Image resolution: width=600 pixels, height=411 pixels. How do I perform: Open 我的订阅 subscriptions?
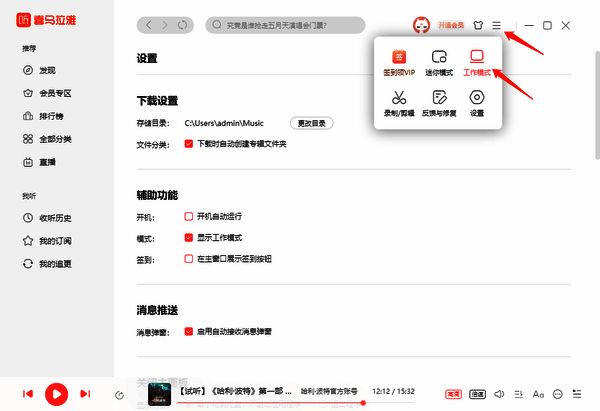[47, 241]
